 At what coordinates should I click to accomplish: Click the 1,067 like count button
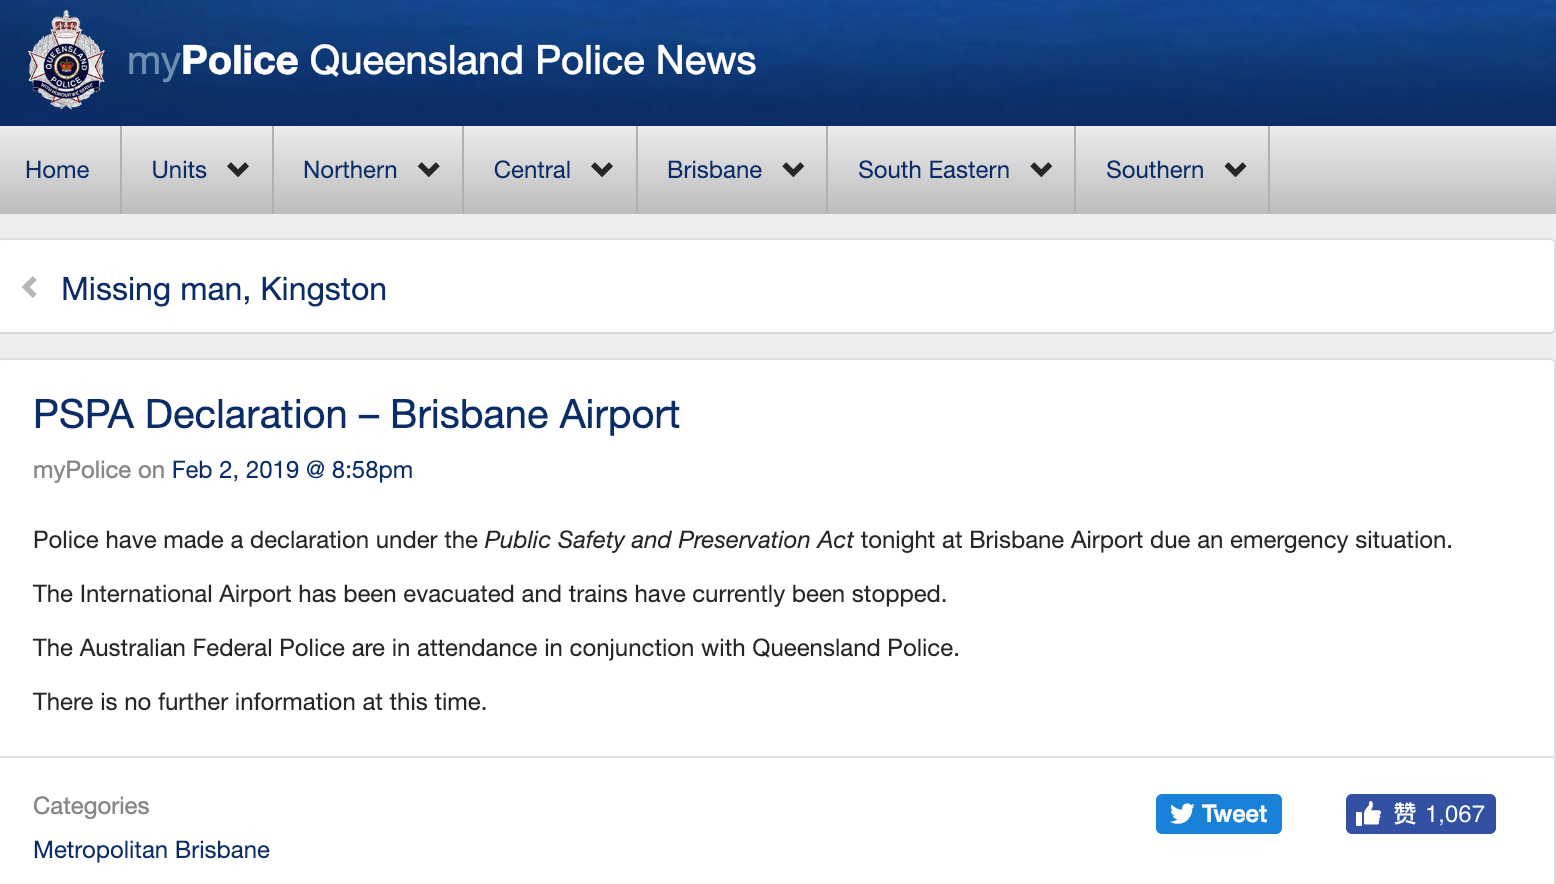click(1454, 814)
